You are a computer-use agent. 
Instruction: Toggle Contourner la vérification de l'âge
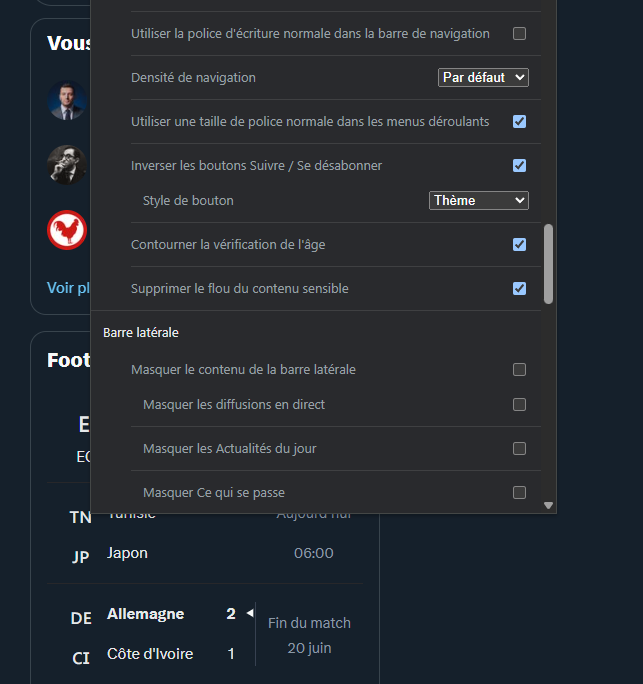pyautogui.click(x=519, y=244)
